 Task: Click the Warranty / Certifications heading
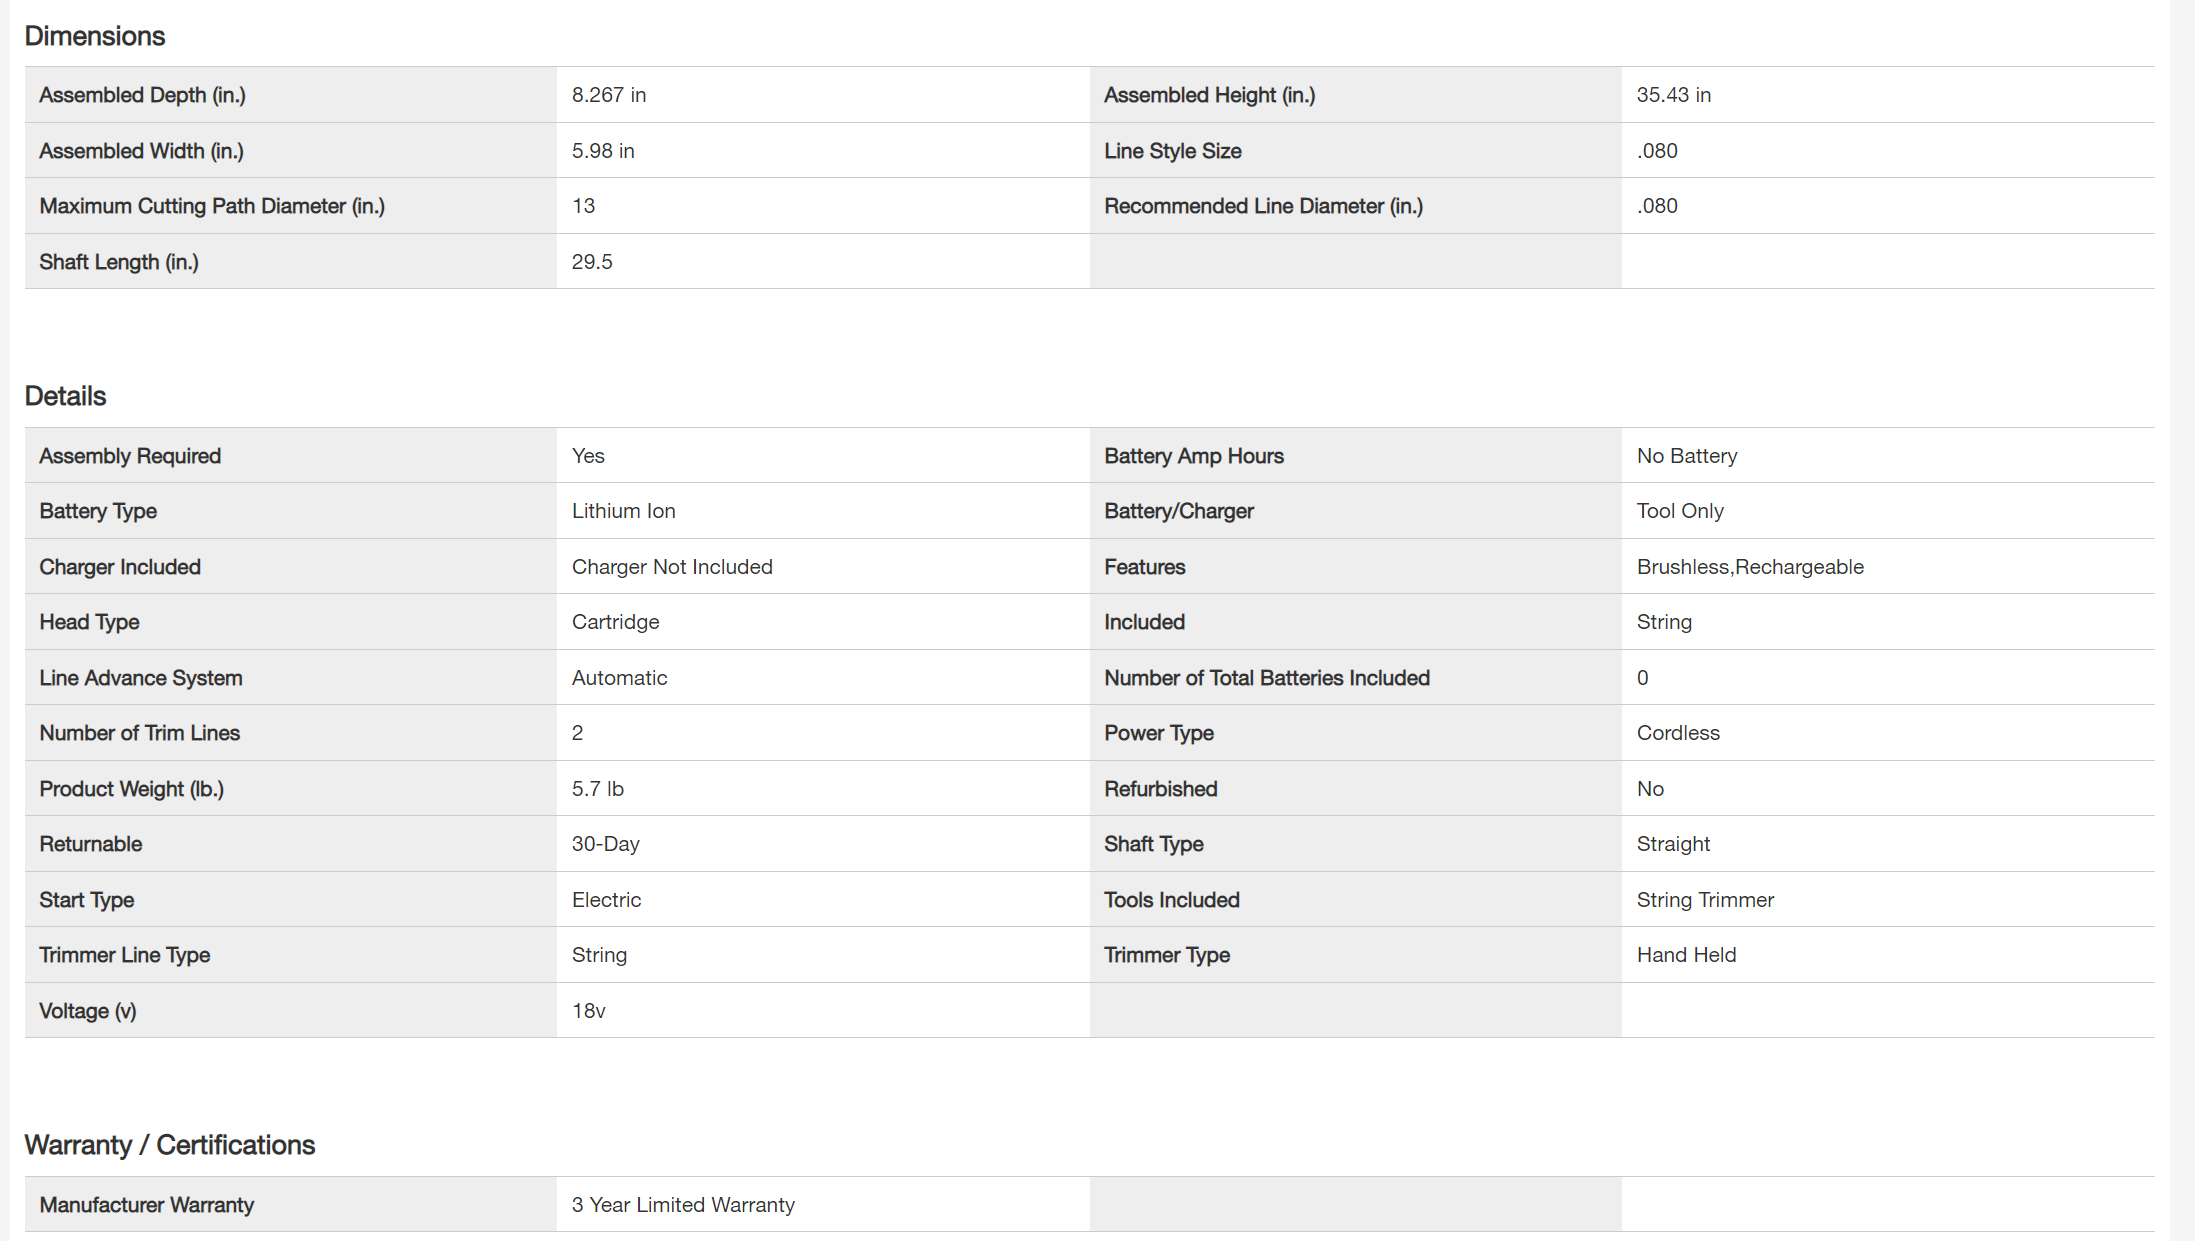(169, 1145)
